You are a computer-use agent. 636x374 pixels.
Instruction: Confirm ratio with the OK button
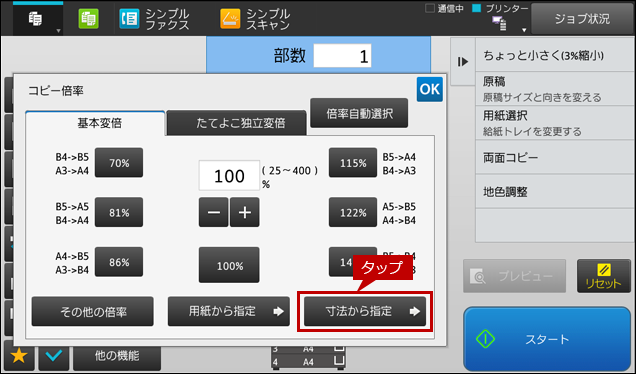(x=430, y=89)
